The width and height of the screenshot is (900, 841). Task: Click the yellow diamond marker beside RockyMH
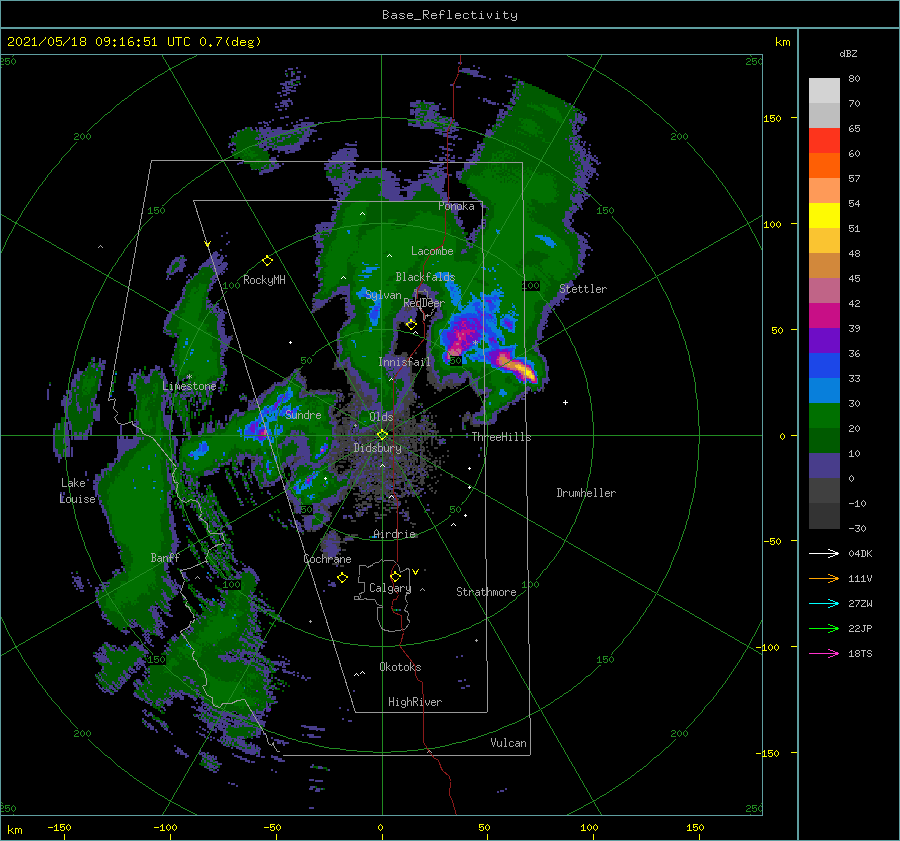267,261
